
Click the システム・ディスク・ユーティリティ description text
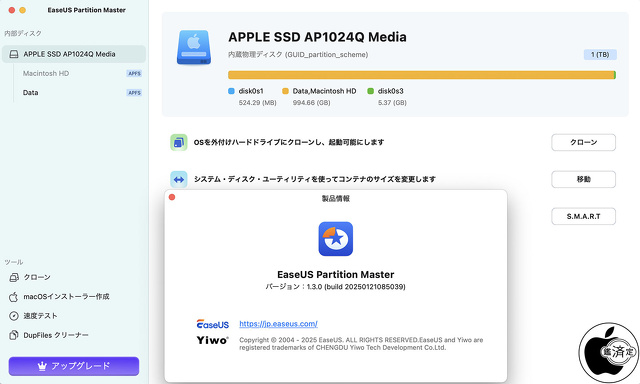tap(315, 179)
